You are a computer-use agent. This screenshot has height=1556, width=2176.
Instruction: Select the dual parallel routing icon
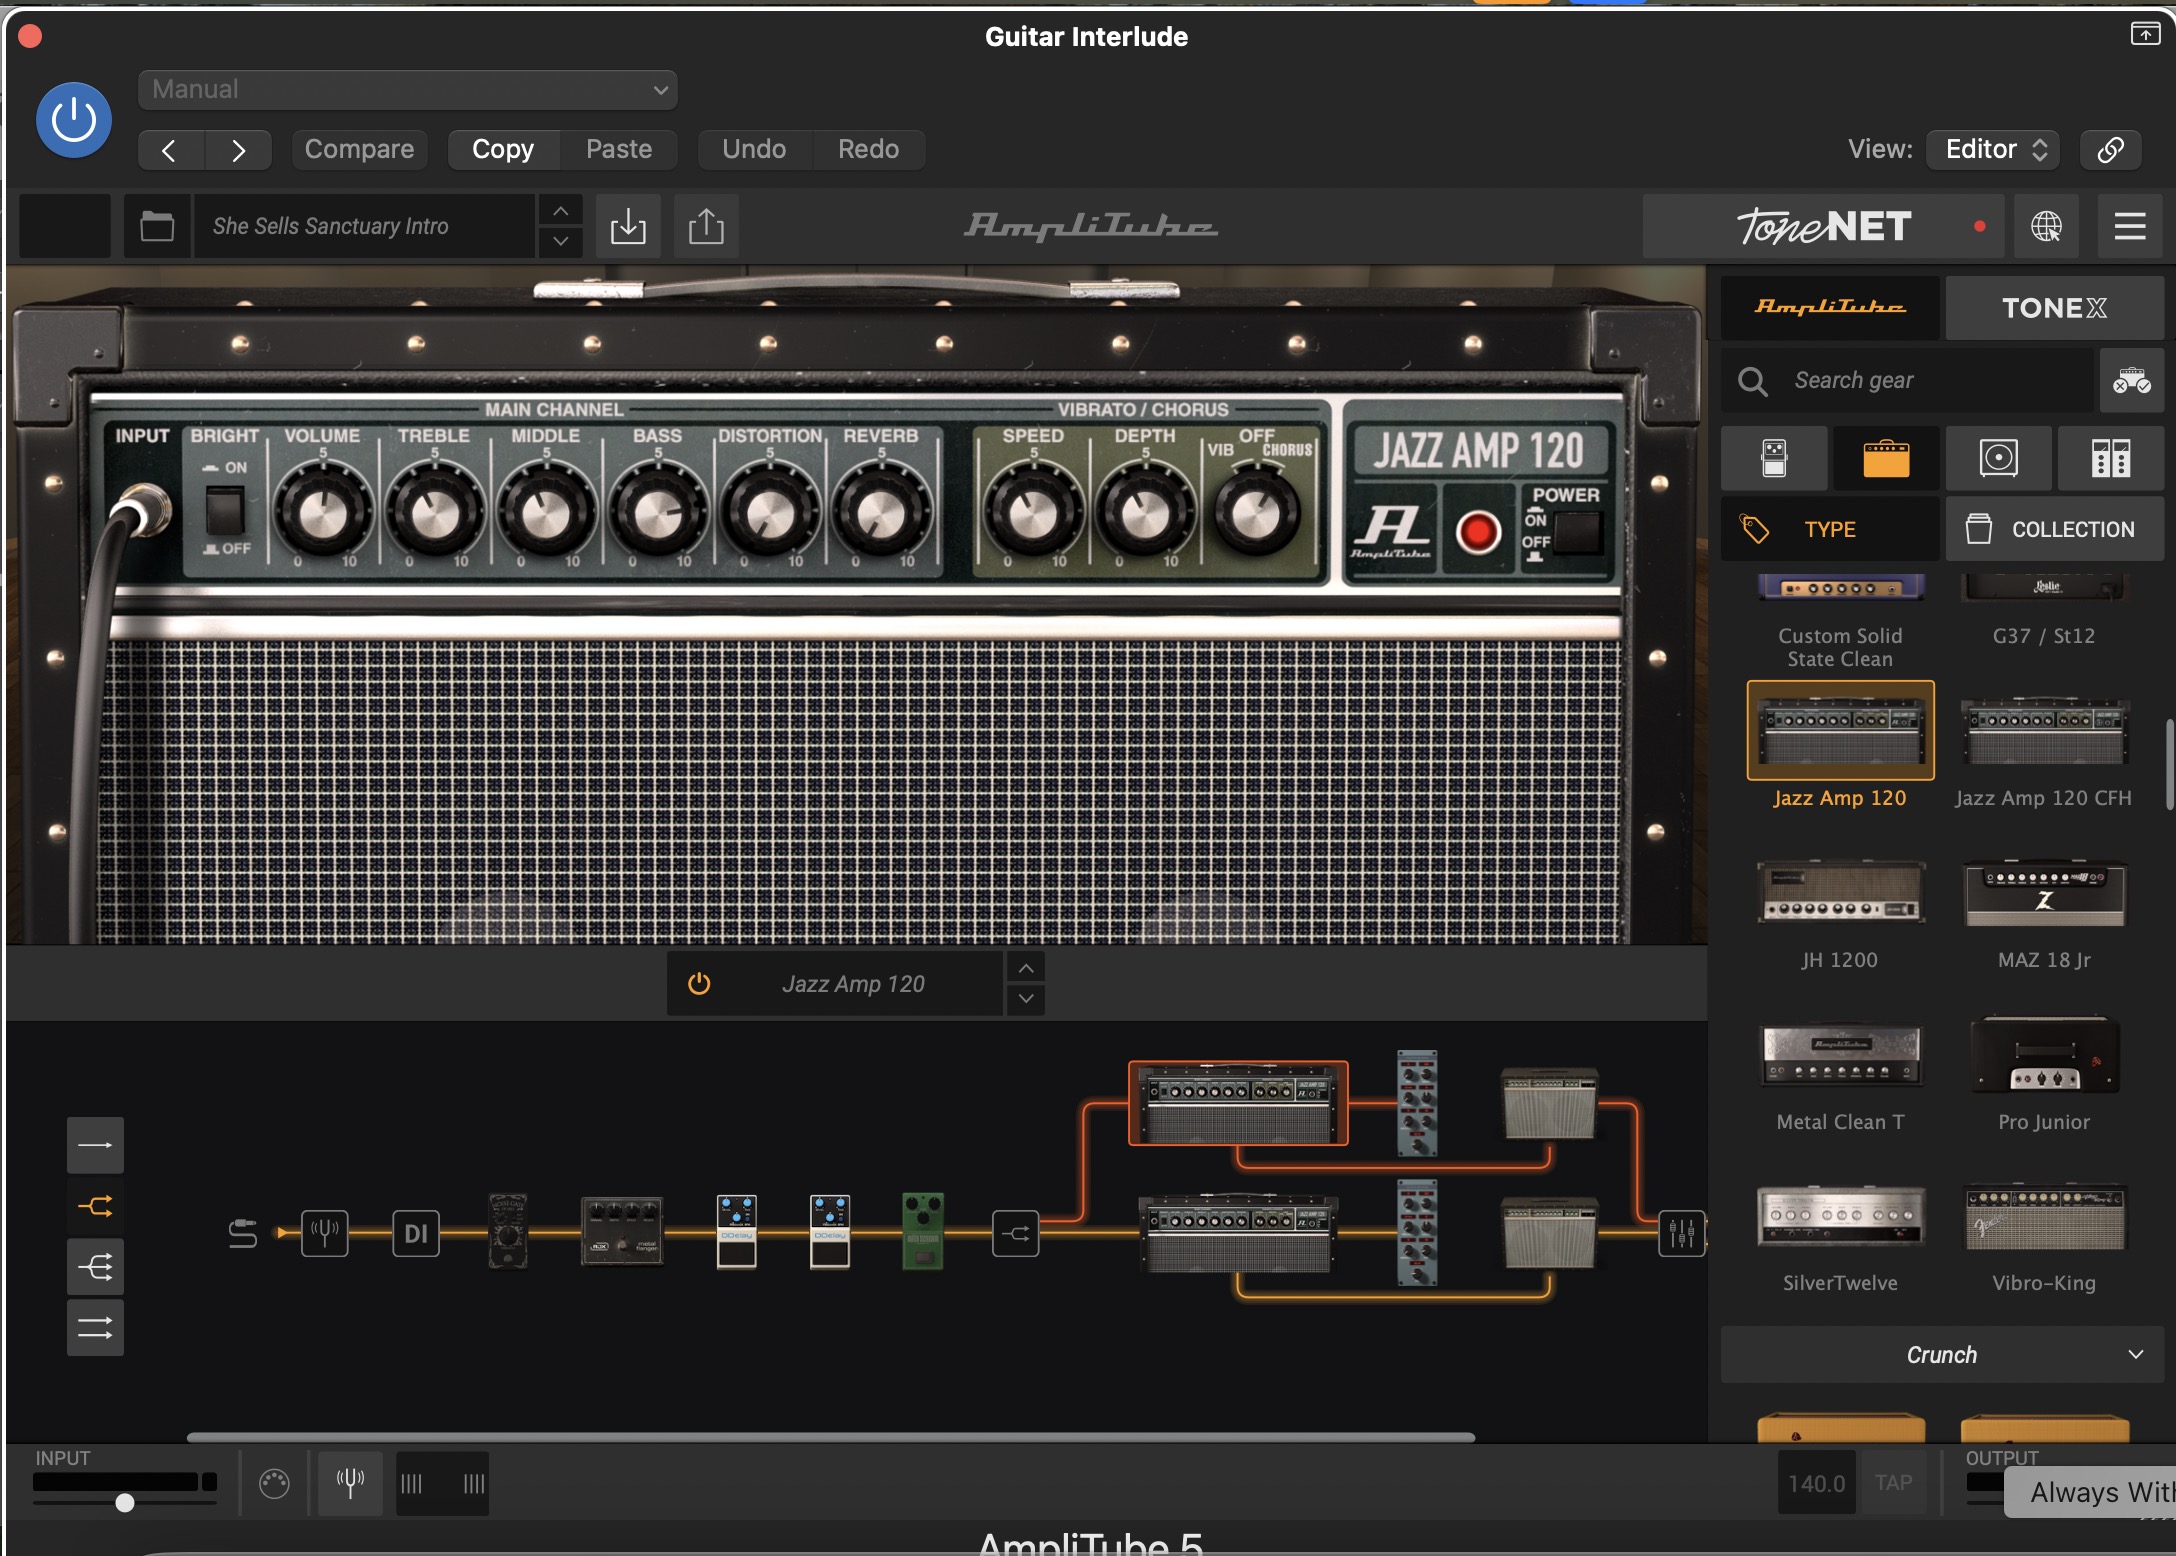click(x=95, y=1328)
